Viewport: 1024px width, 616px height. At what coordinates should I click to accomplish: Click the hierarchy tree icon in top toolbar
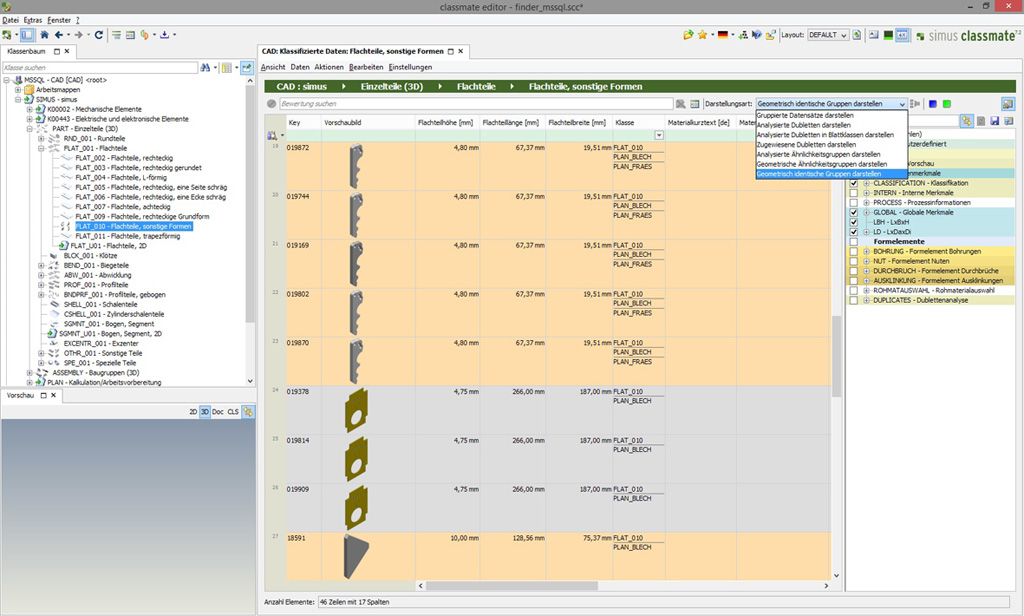(x=743, y=35)
